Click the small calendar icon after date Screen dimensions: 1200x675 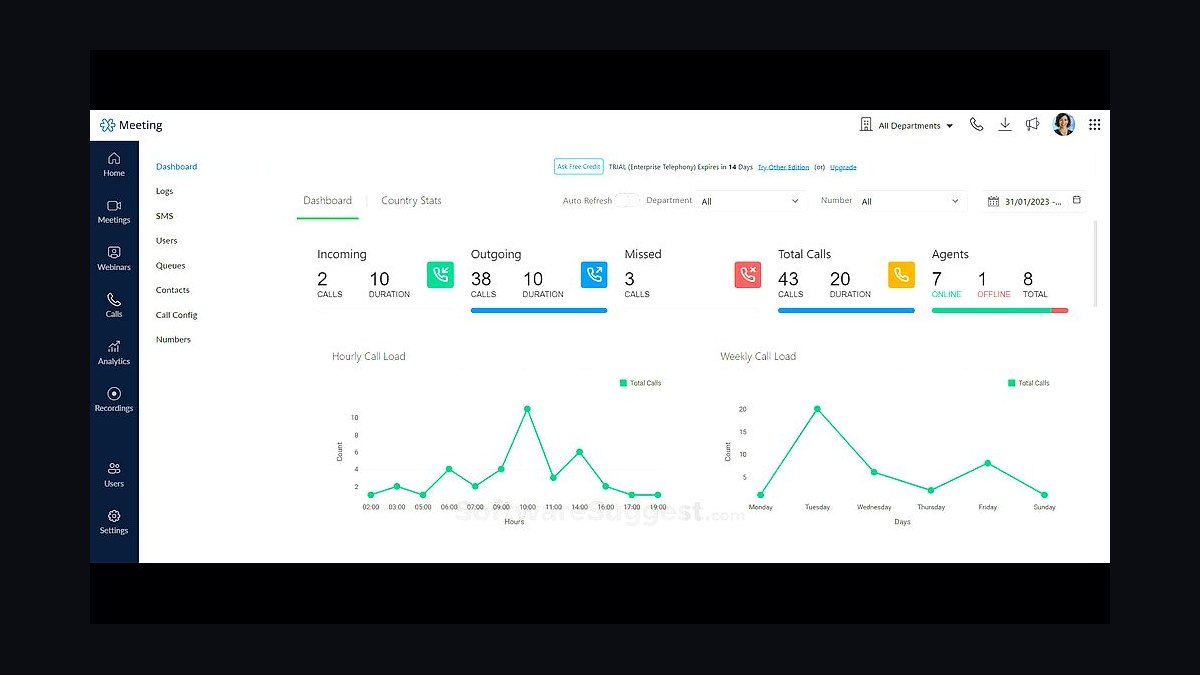pyautogui.click(x=1077, y=200)
